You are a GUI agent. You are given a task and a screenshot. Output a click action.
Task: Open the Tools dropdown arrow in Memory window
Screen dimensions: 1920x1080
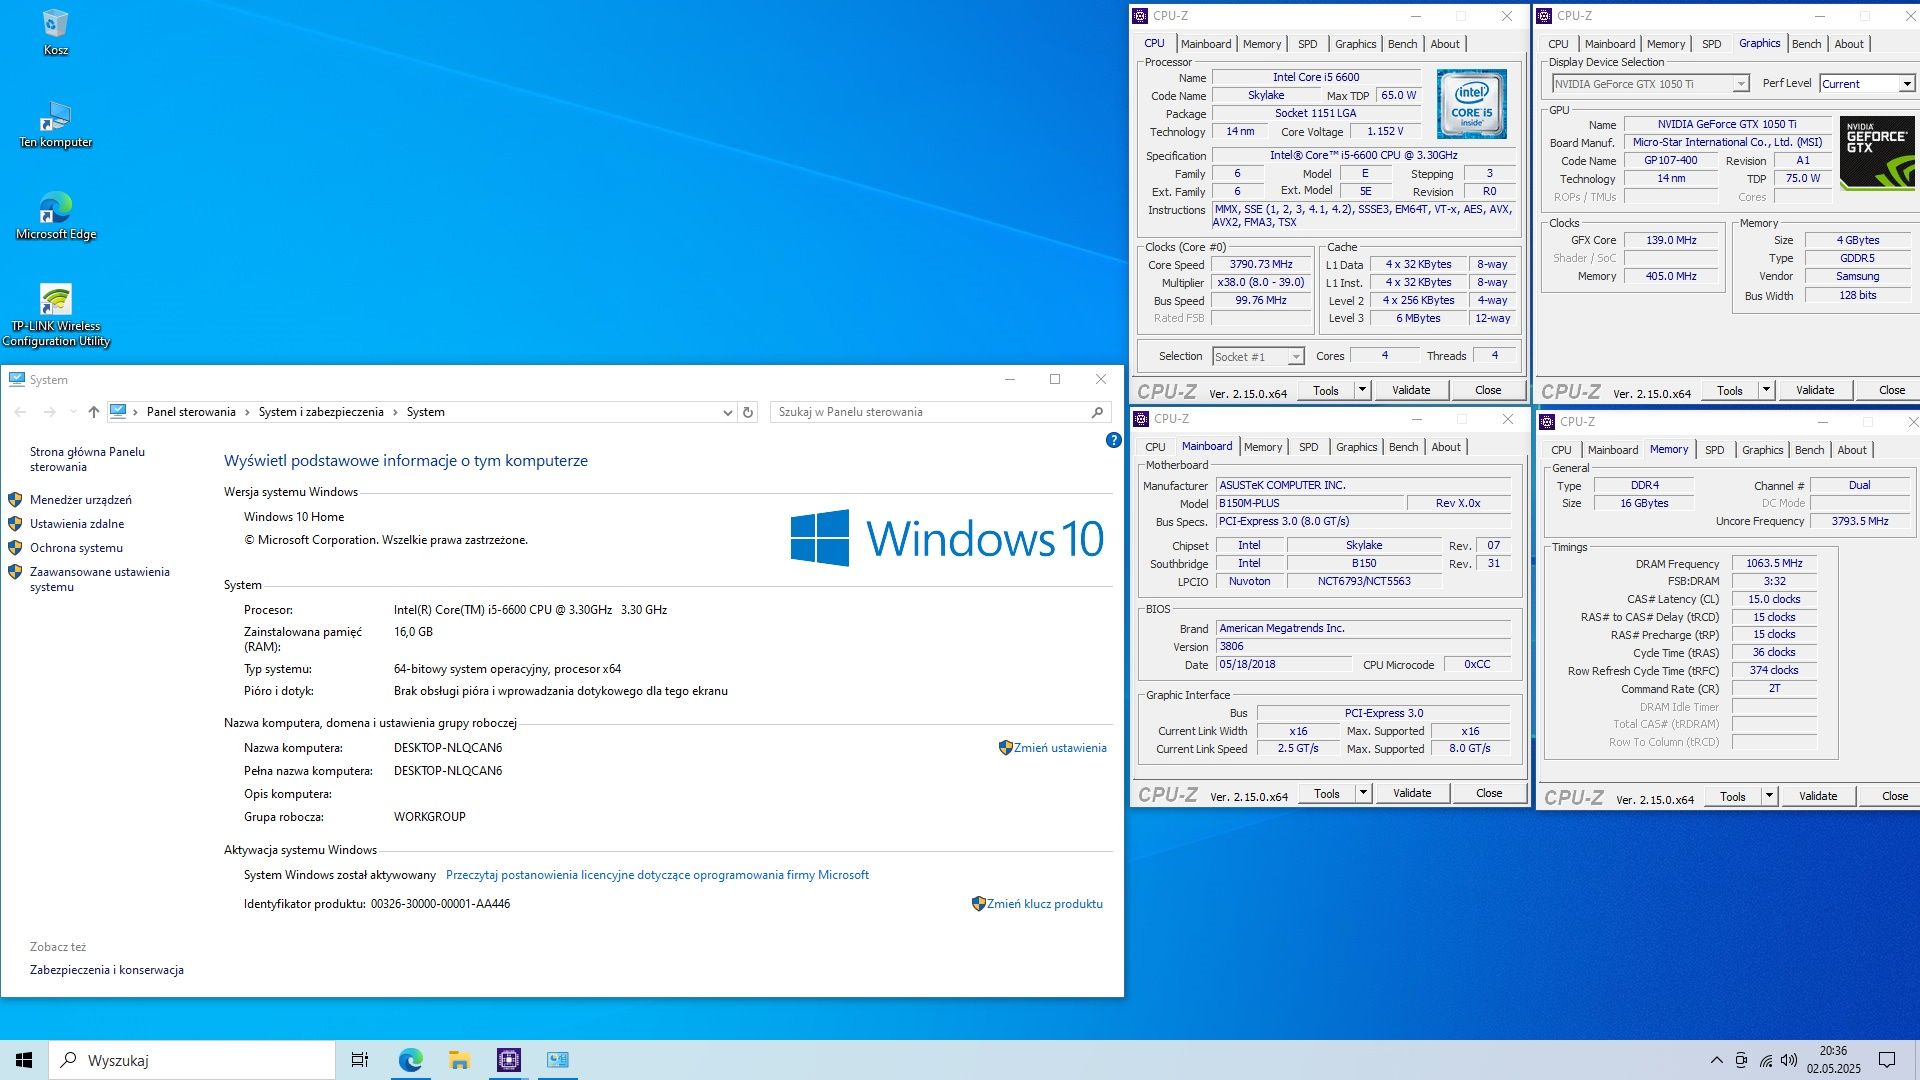(x=1769, y=796)
